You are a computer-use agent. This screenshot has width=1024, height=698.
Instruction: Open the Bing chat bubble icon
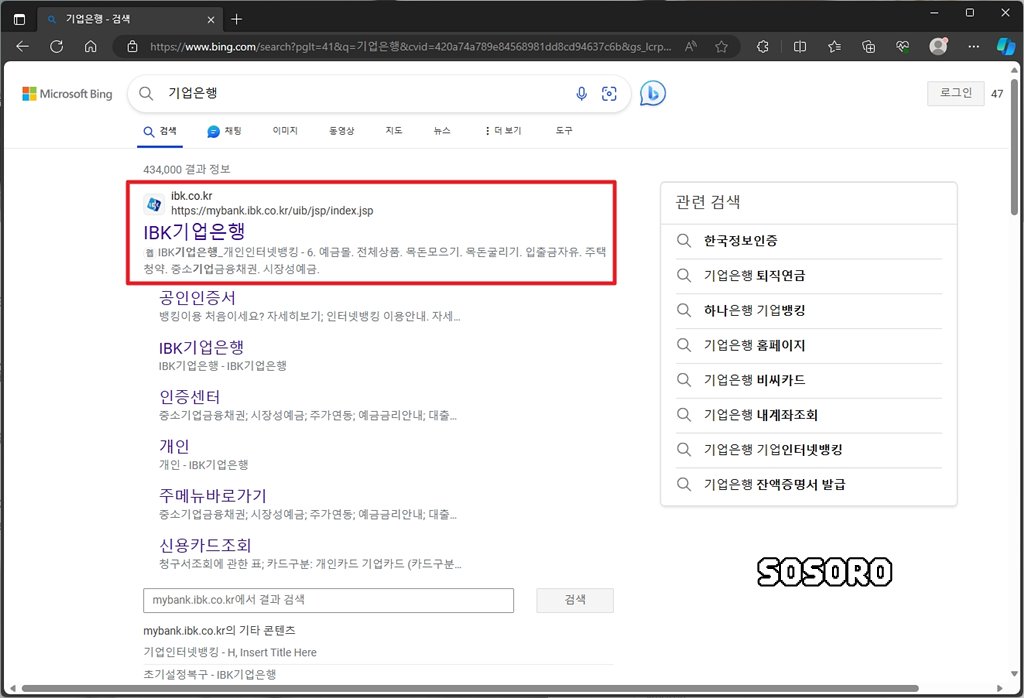pos(652,94)
